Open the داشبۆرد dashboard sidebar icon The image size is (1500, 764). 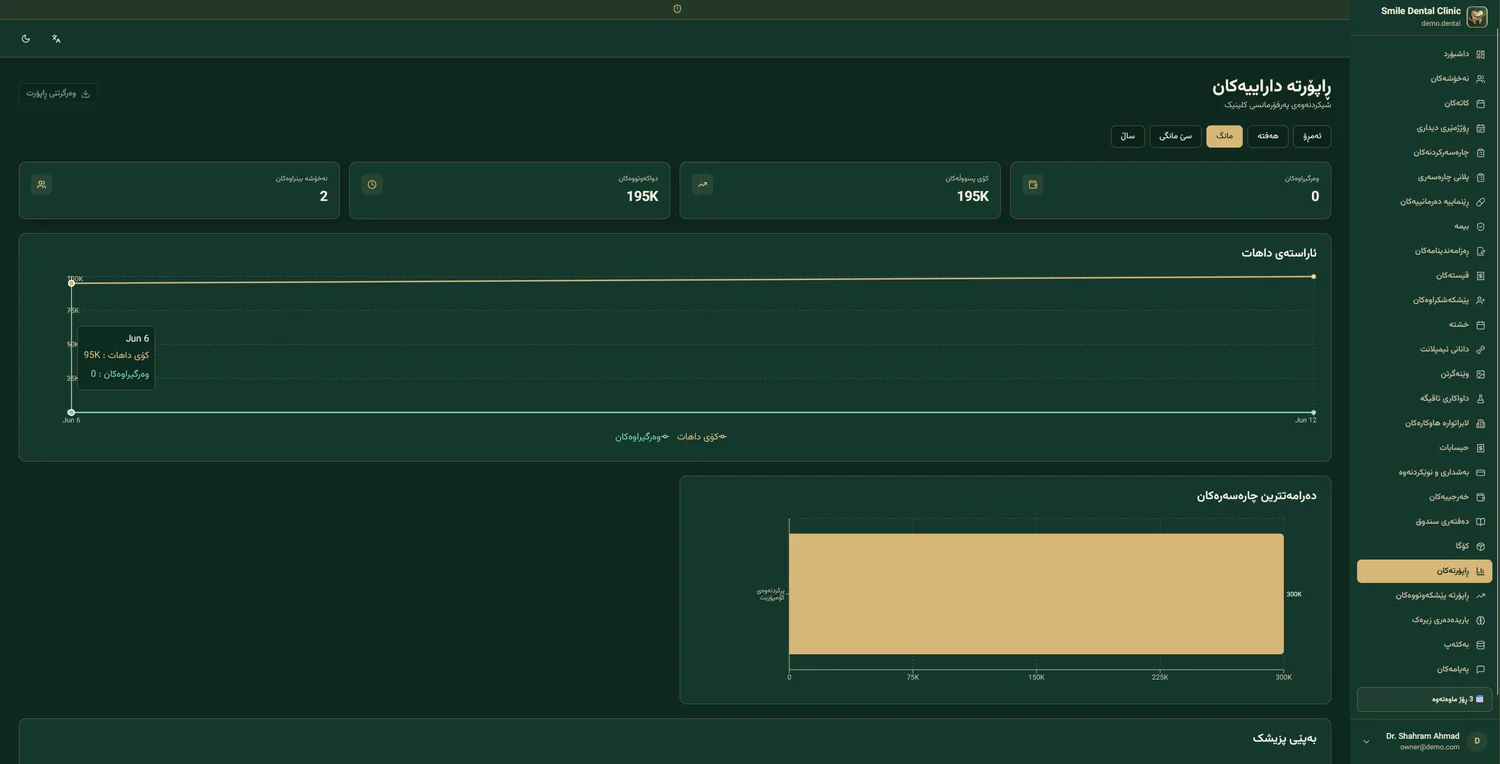[x=1481, y=54]
